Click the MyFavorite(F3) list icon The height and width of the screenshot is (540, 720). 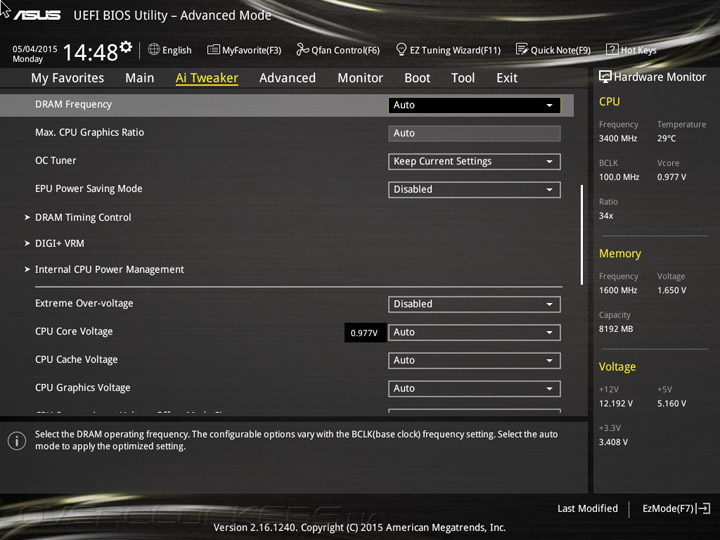point(213,50)
